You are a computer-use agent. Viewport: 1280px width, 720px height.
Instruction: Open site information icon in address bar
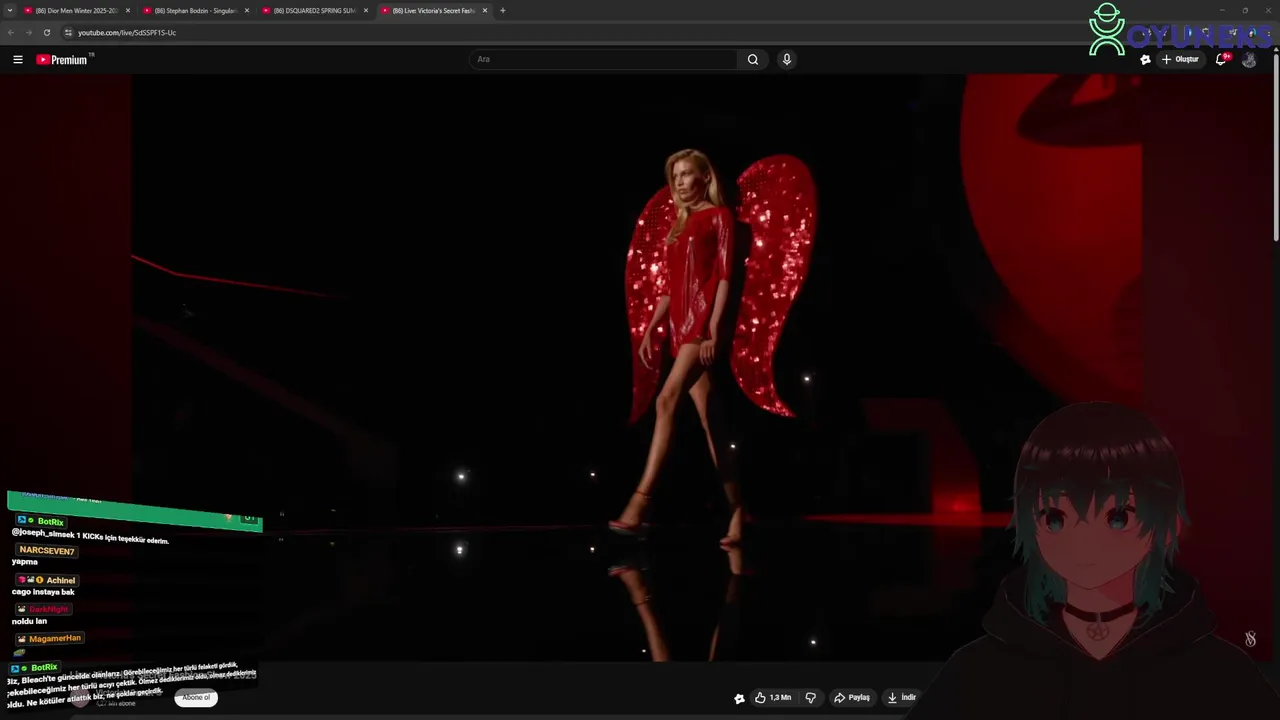[68, 33]
